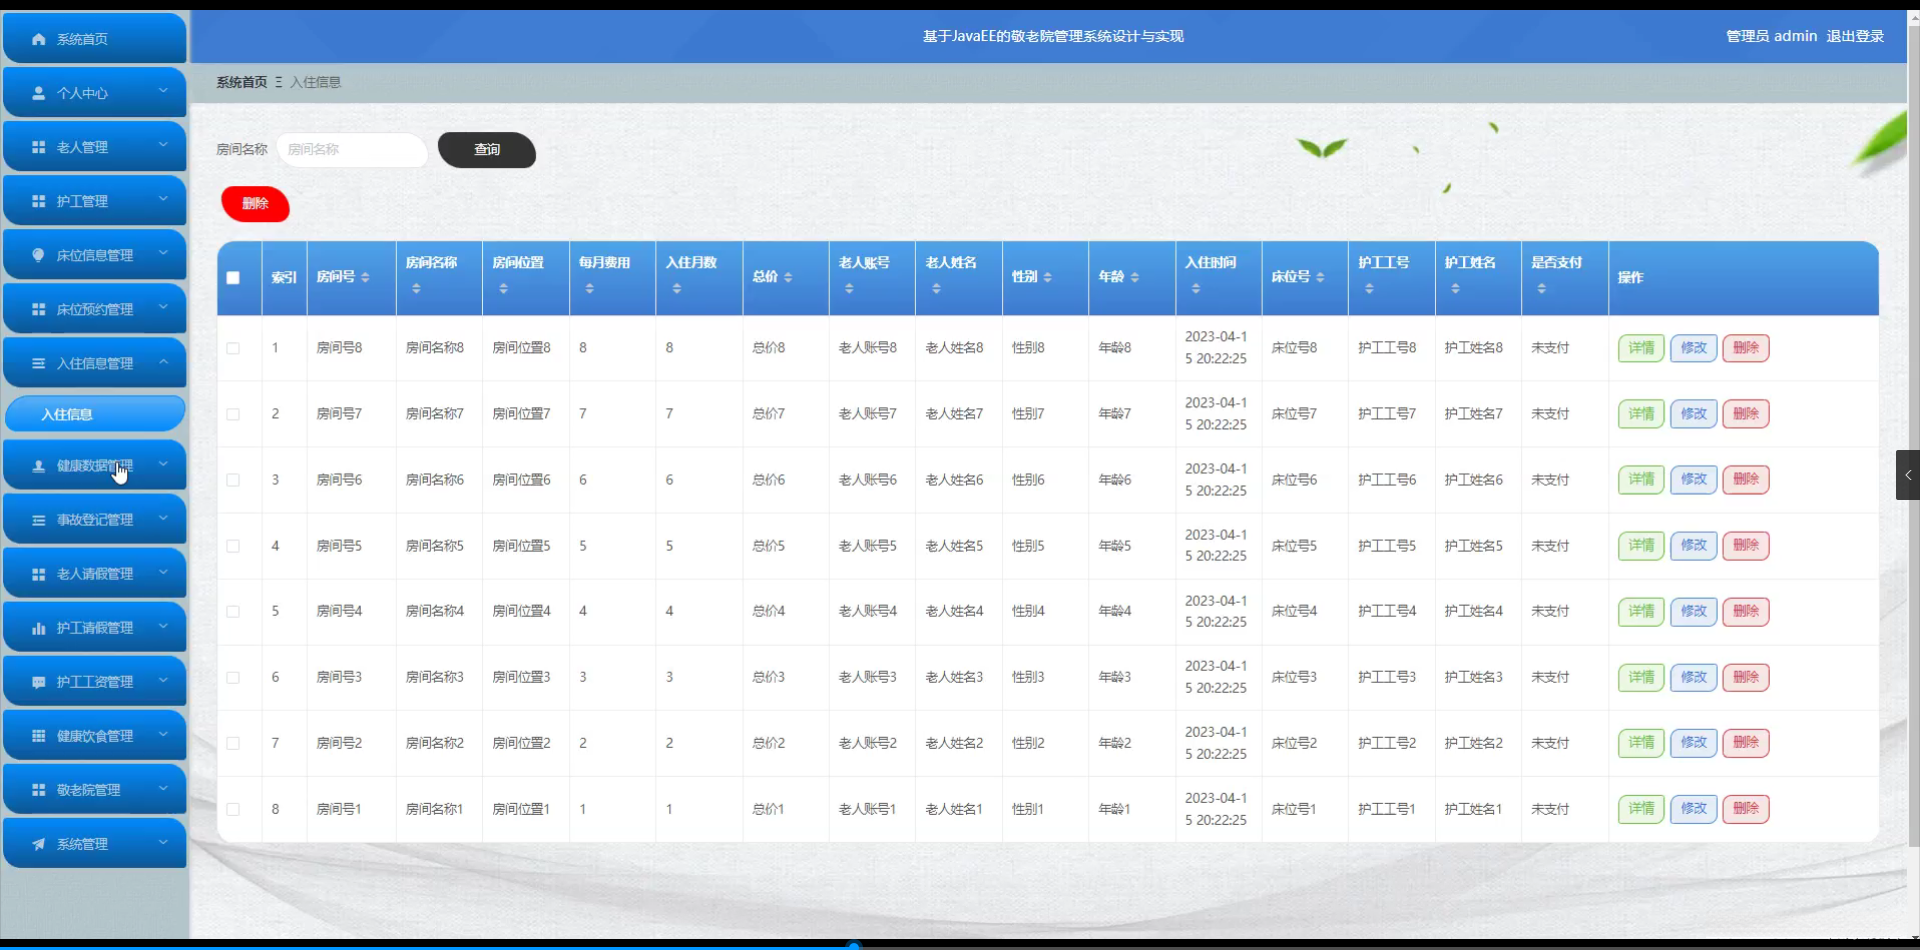Sort by 房间名称 column arrows
1920x950 pixels.
click(416, 288)
